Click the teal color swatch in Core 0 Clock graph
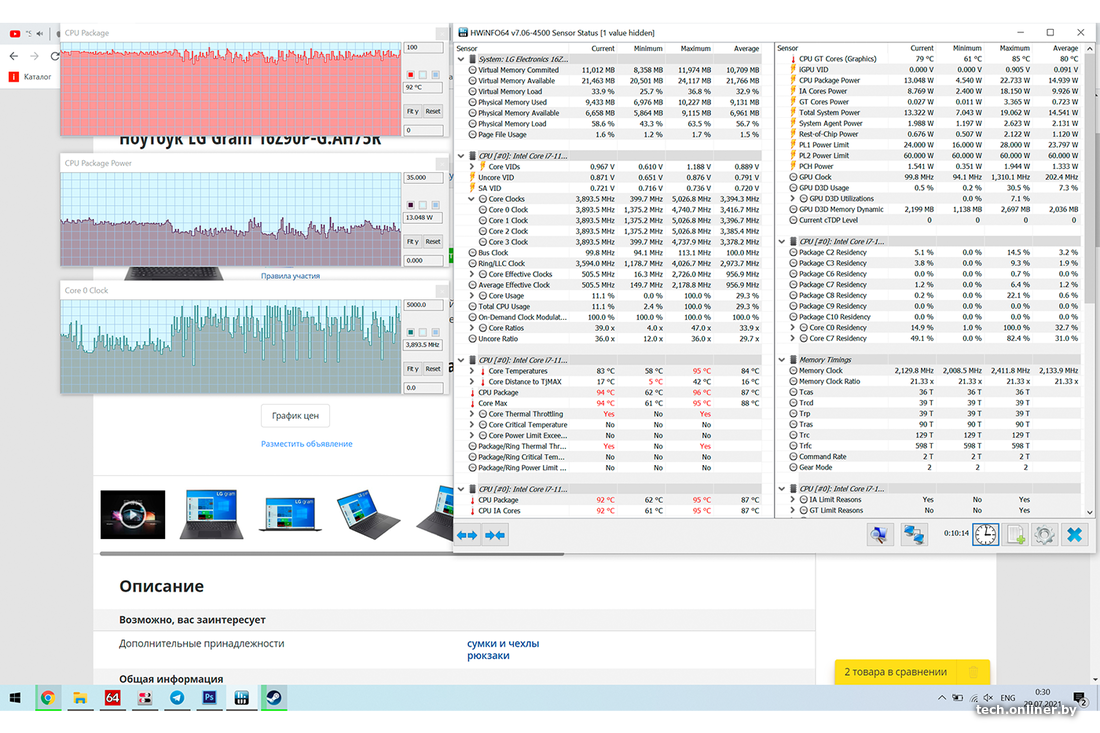The width and height of the screenshot is (1100, 733). tap(411, 332)
